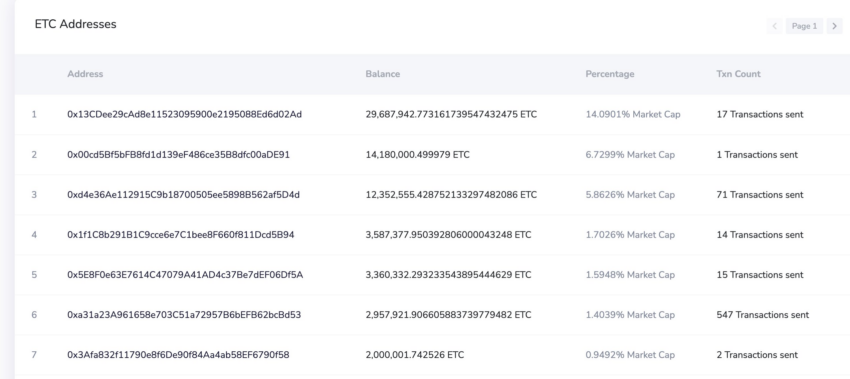Click 71 Transactions sent cell

click(759, 195)
